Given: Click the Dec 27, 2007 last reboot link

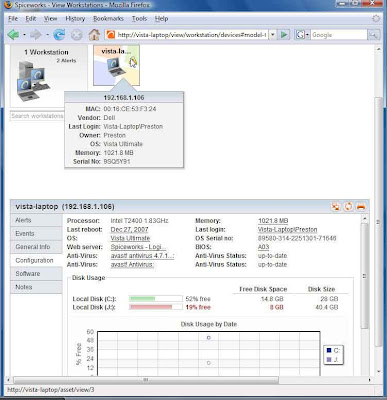Looking at the screenshot, I should 129,230.
